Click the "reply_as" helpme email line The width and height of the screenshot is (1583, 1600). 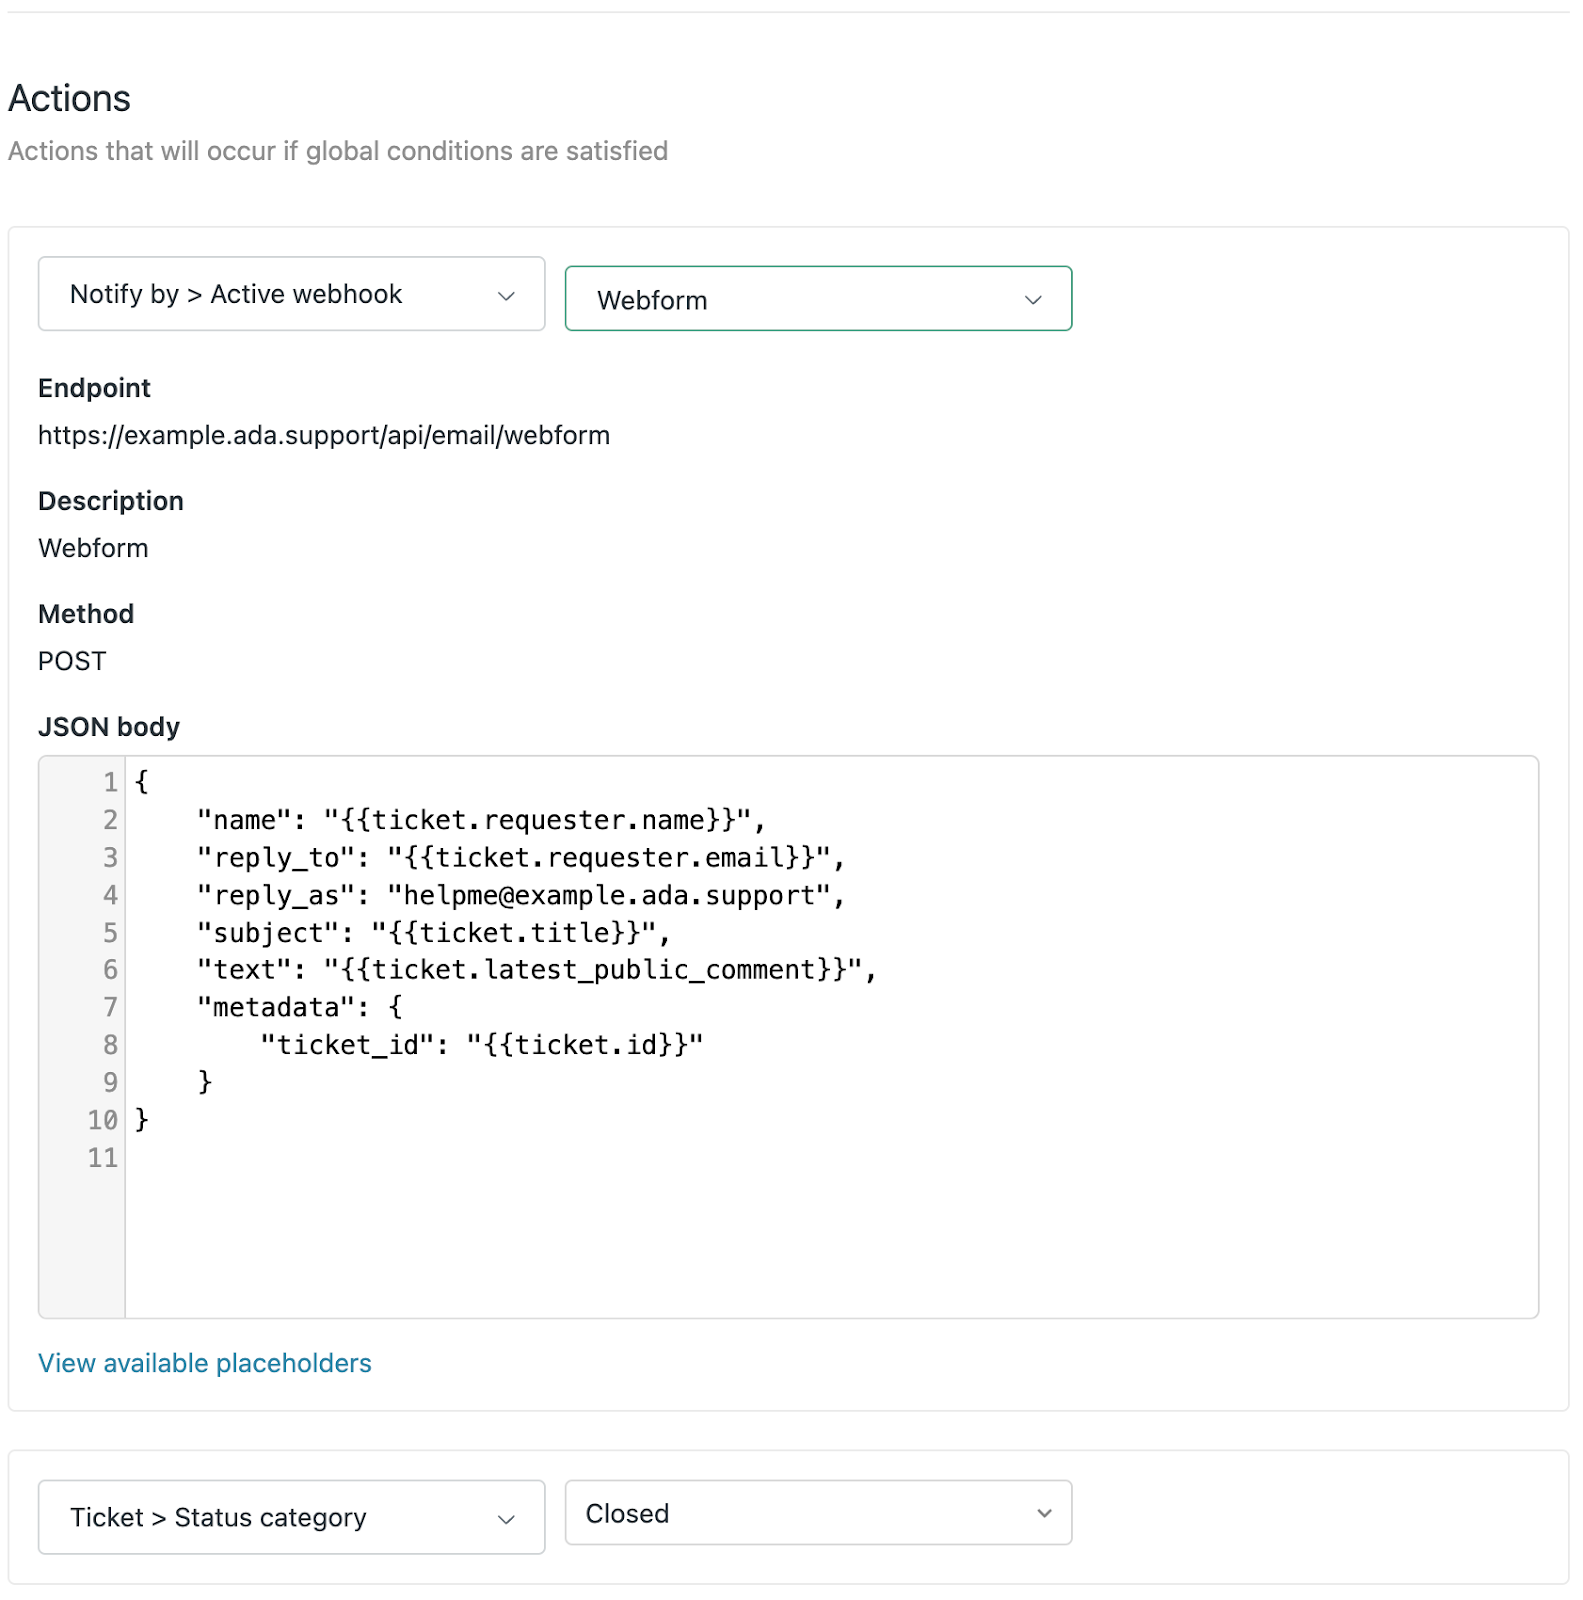click(520, 895)
